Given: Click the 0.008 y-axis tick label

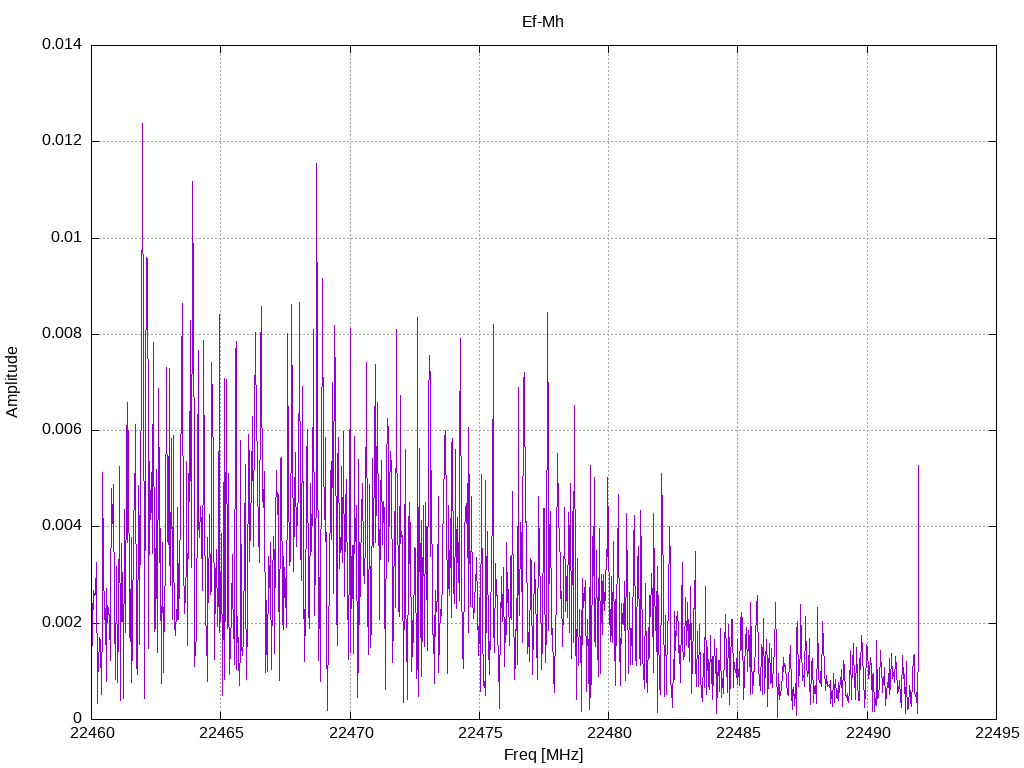Looking at the screenshot, I should pyautogui.click(x=62, y=334).
